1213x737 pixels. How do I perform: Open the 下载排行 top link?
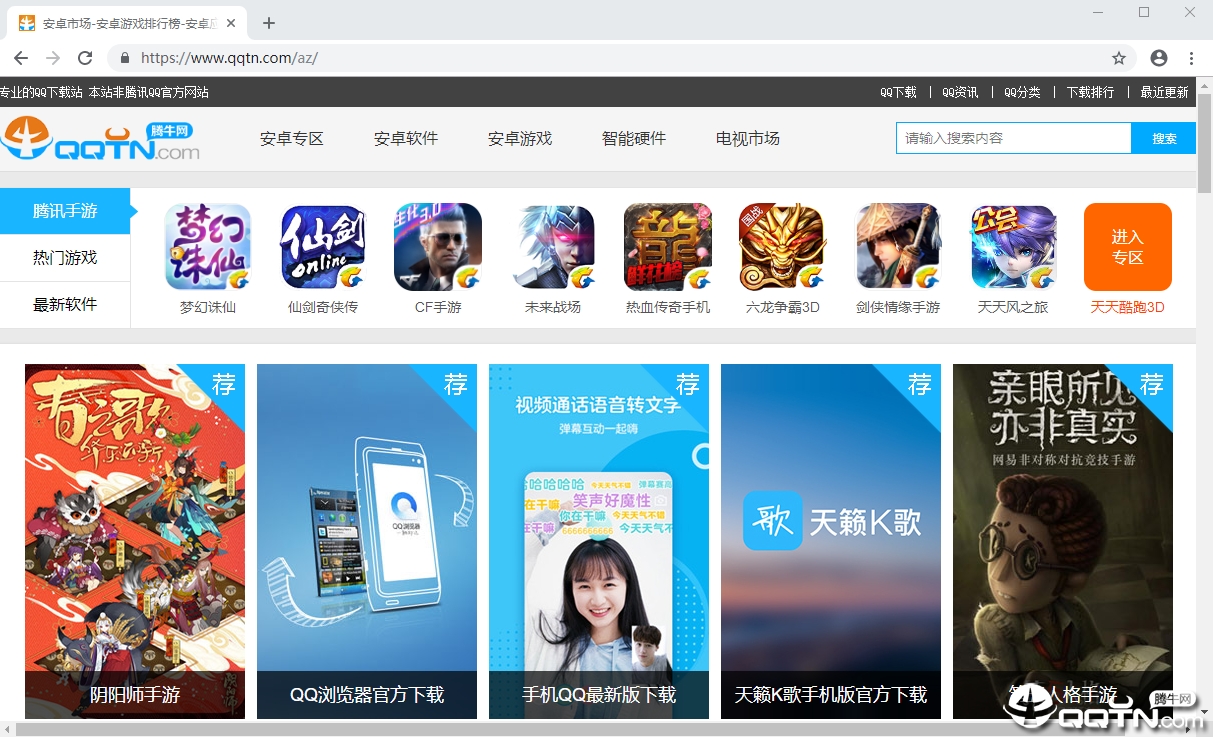[1090, 92]
